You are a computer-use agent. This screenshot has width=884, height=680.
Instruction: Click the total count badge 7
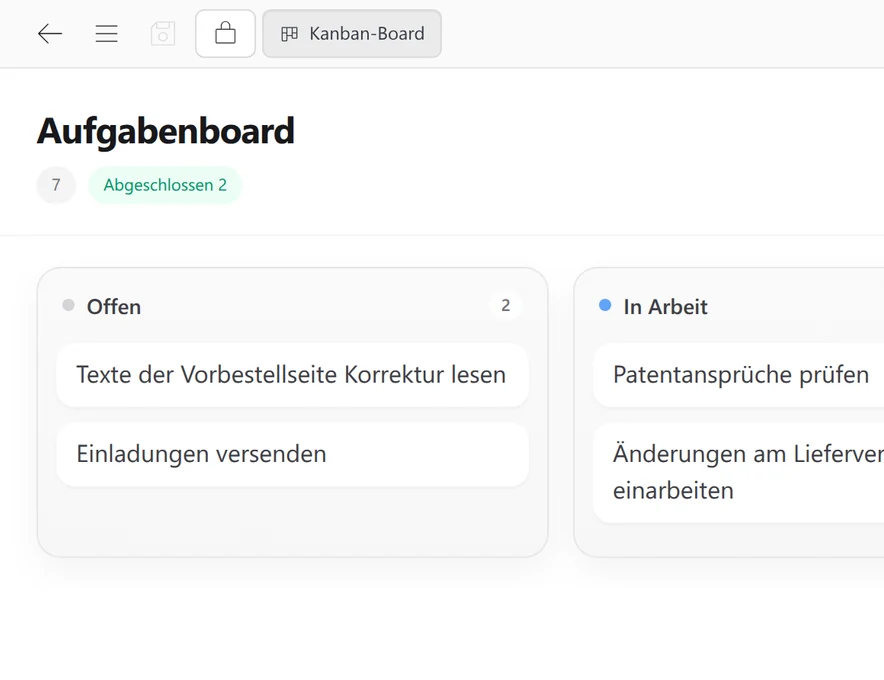[56, 185]
